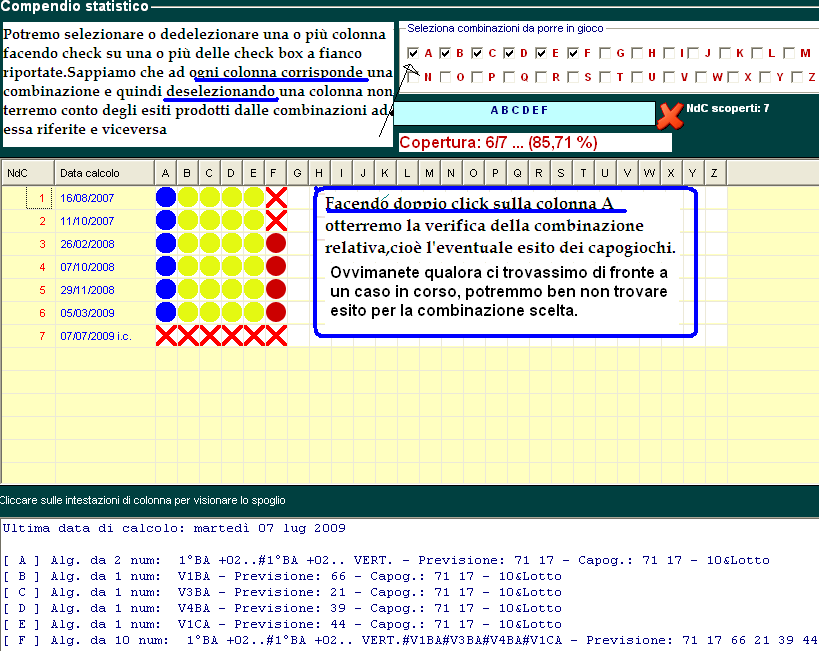Click red X in row 16/08/2007 column F

[276, 197]
